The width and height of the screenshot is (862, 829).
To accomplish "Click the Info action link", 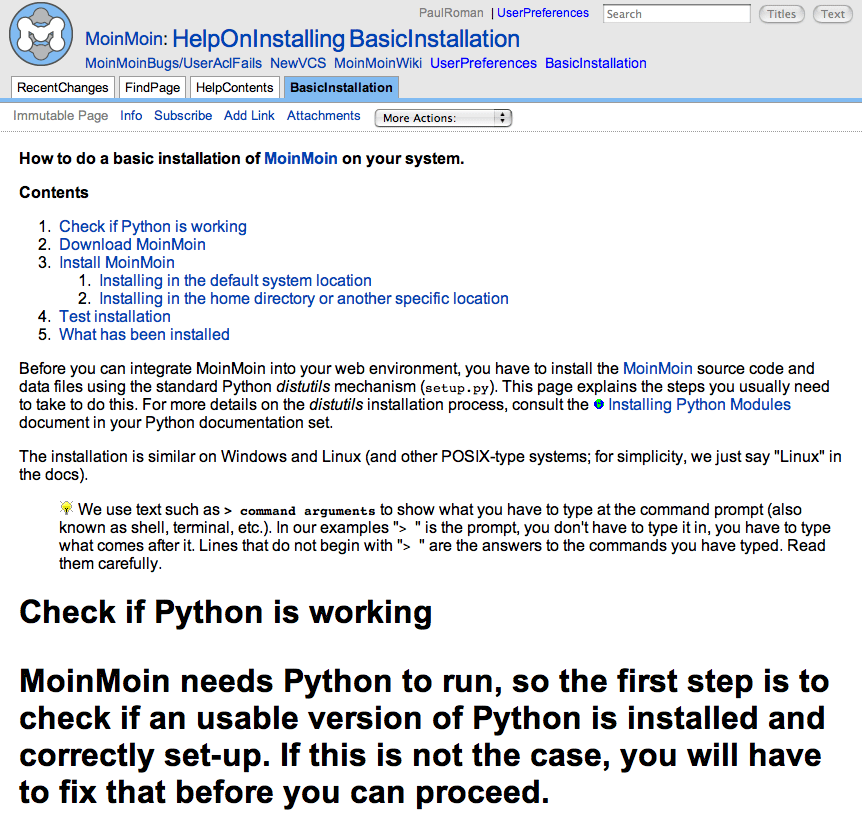I will [x=131, y=115].
